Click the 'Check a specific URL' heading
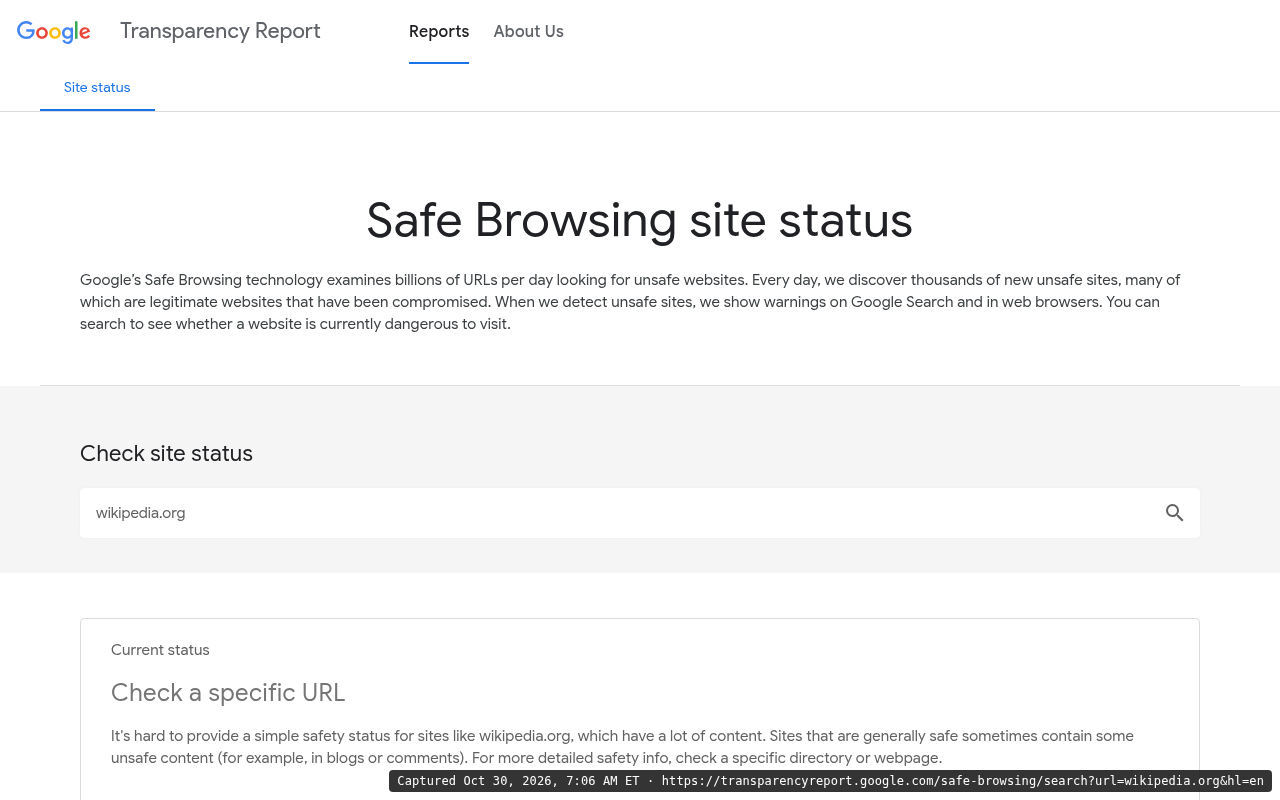The image size is (1280, 800). click(228, 692)
